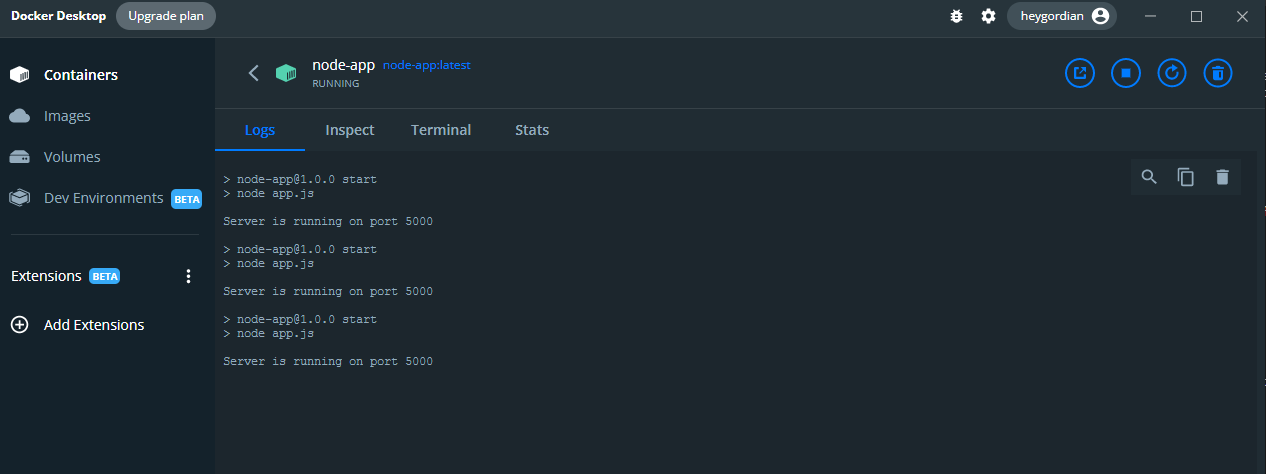1266x474 pixels.
Task: Delete the node-app container
Action: tap(1218, 73)
